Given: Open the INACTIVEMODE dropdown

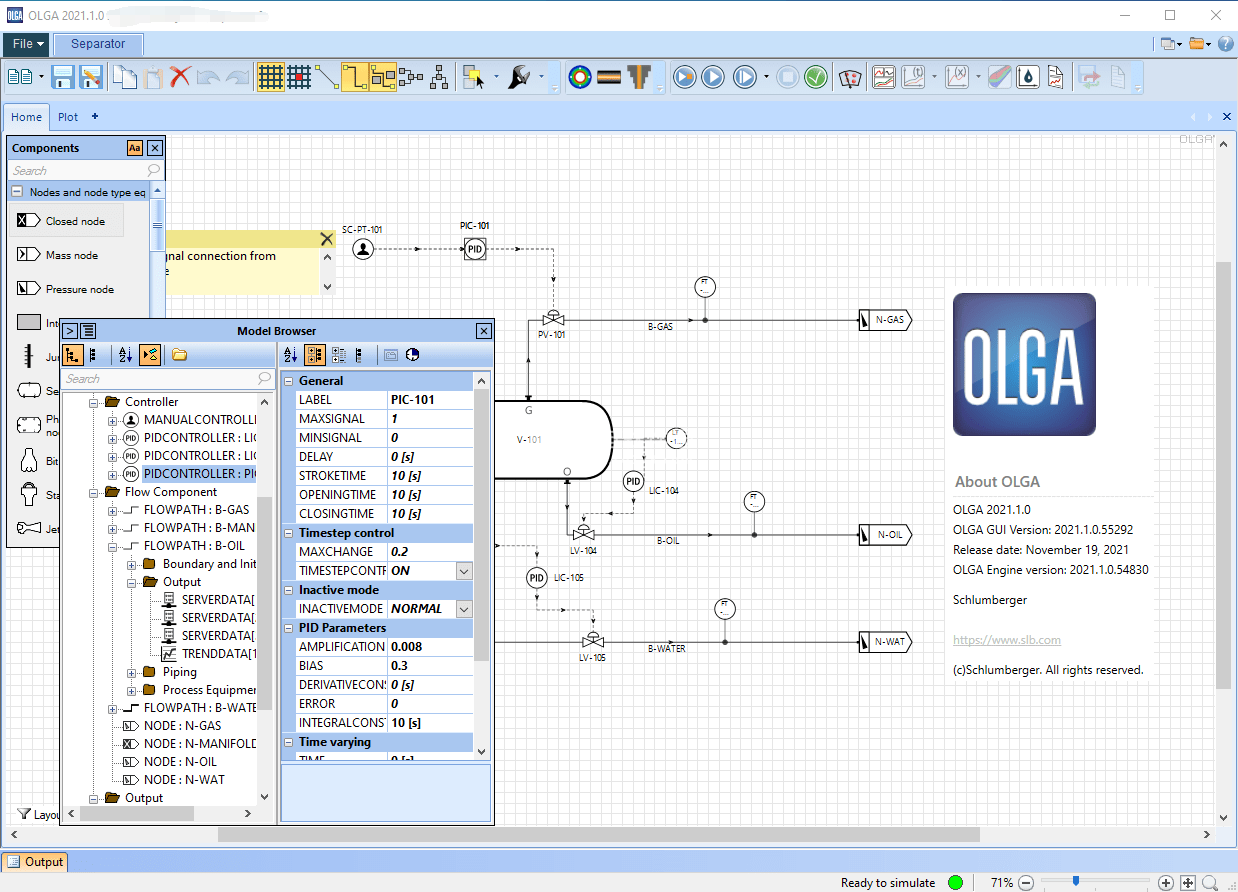Looking at the screenshot, I should click(x=466, y=608).
